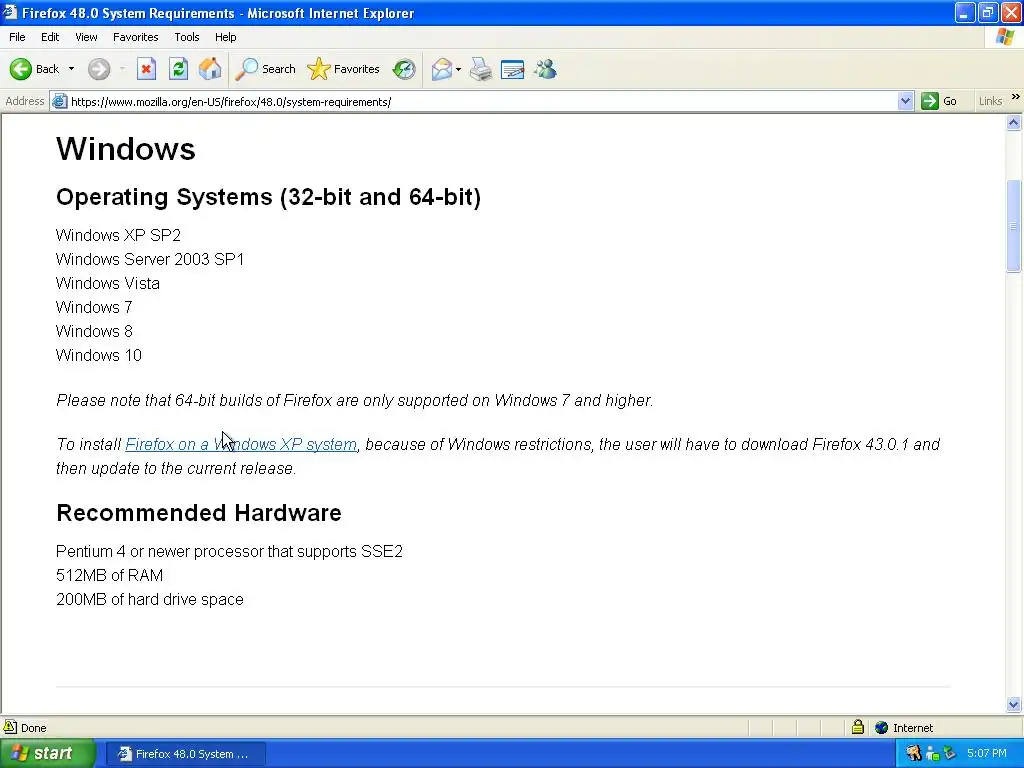Print the page with printer icon
Screen dimensions: 1024x768
coord(481,69)
